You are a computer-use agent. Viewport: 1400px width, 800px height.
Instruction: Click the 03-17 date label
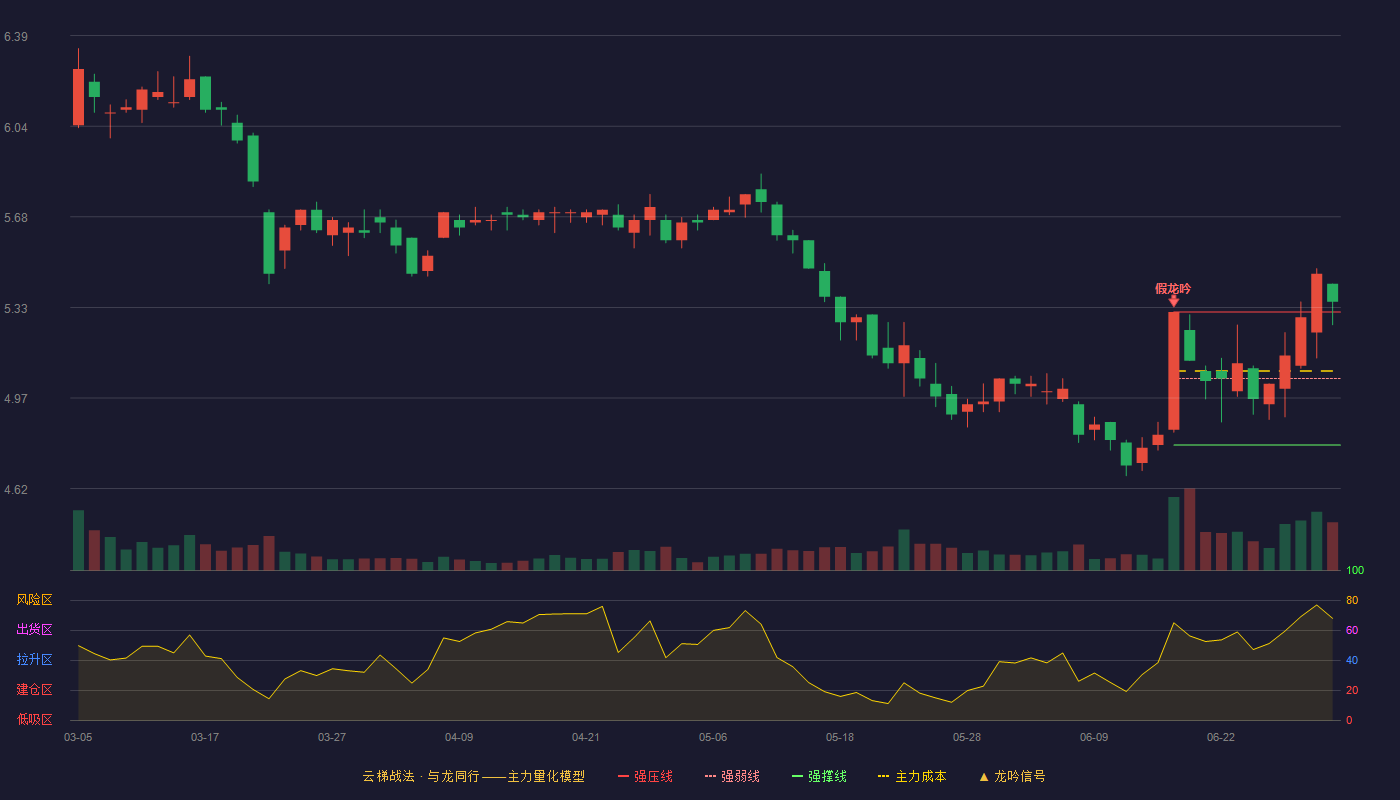[205, 737]
